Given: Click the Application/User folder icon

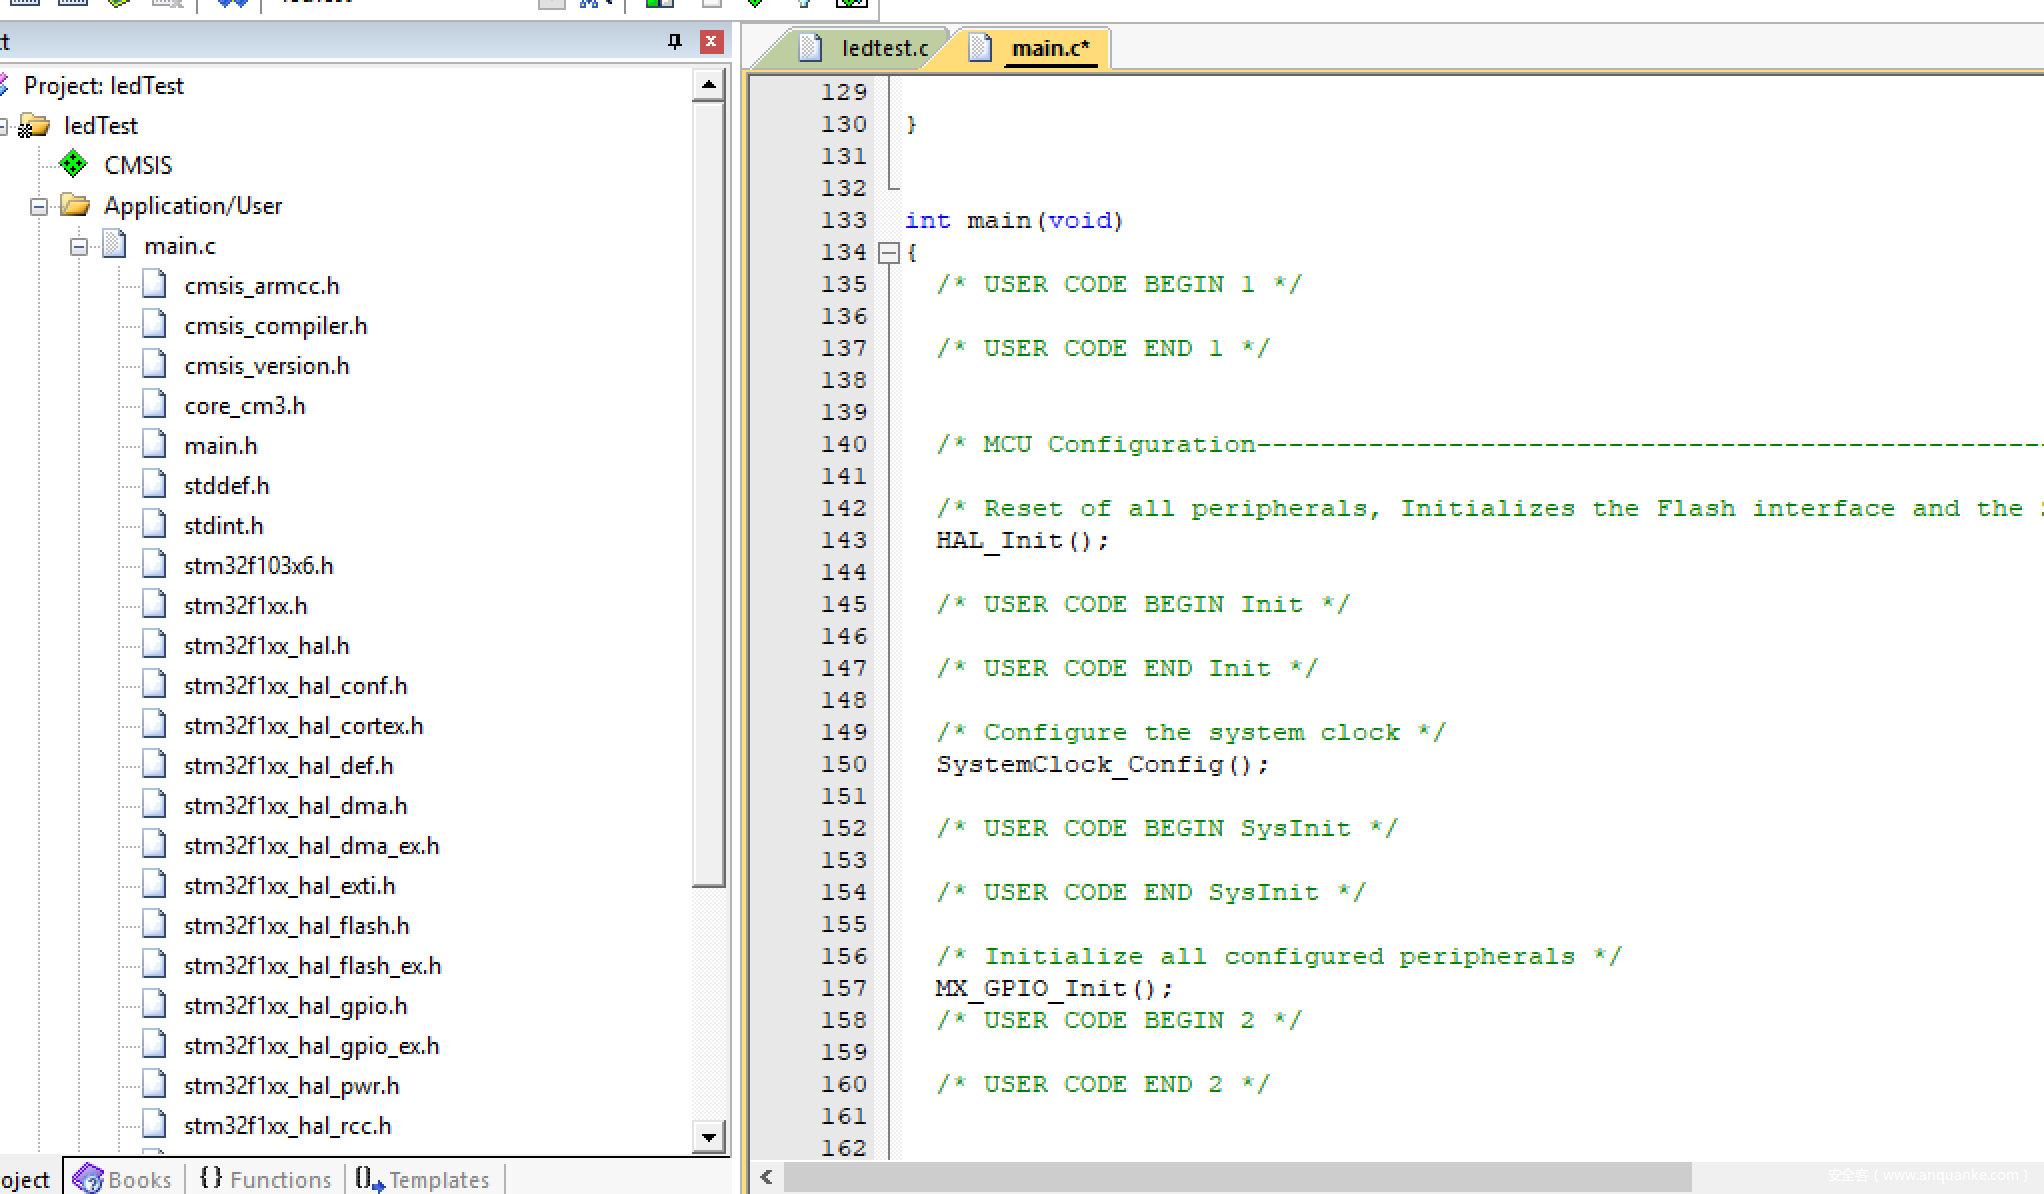Looking at the screenshot, I should pos(75,206).
